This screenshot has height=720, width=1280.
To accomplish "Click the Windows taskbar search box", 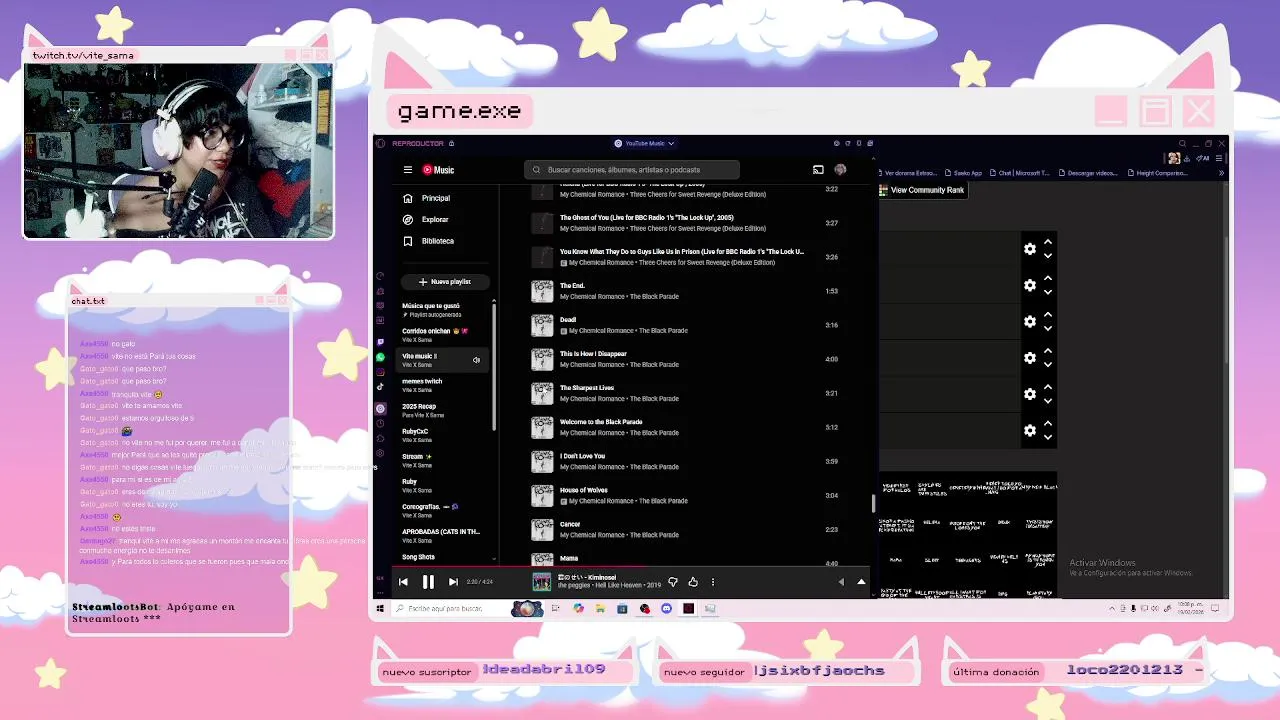I will (450, 608).
